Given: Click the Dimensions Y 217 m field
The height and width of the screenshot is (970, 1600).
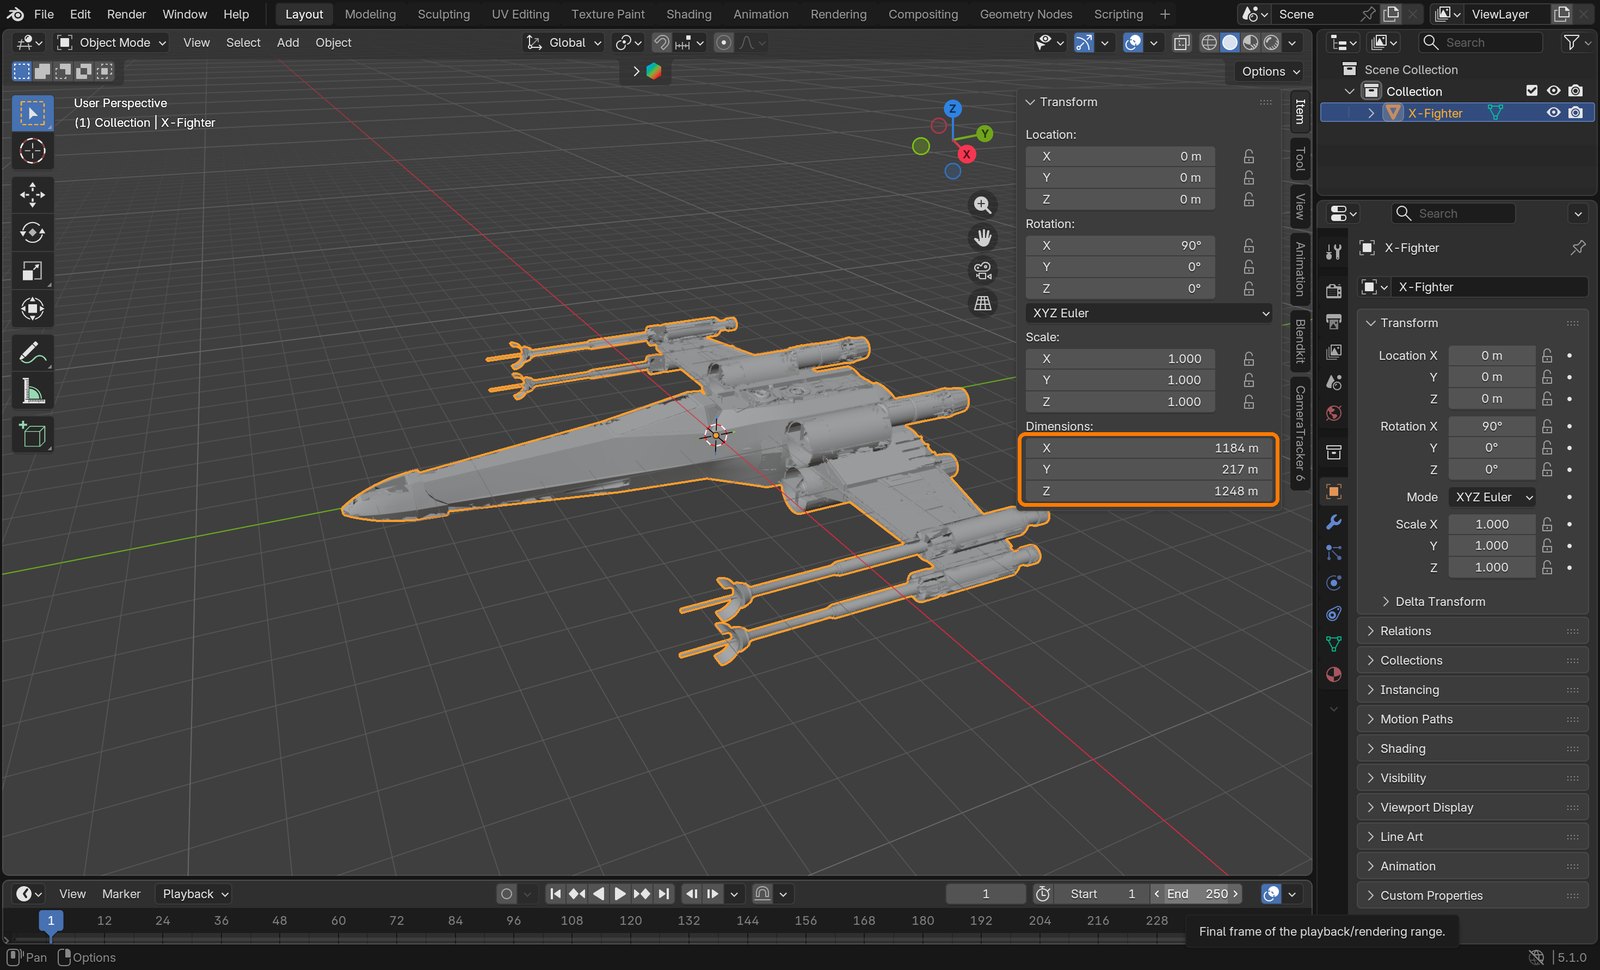Looking at the screenshot, I should (x=1149, y=469).
